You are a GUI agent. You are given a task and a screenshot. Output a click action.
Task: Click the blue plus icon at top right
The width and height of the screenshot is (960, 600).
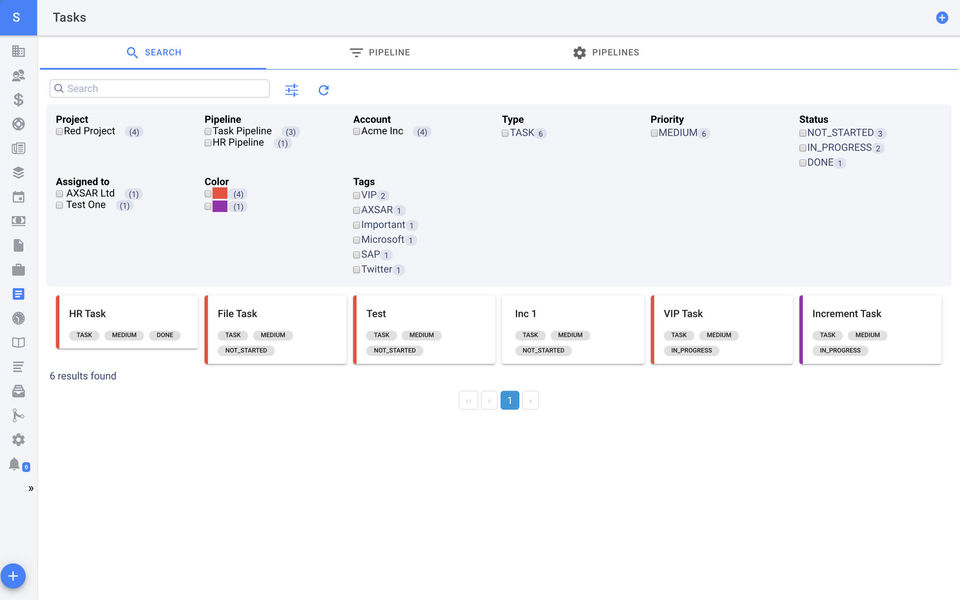click(x=942, y=18)
